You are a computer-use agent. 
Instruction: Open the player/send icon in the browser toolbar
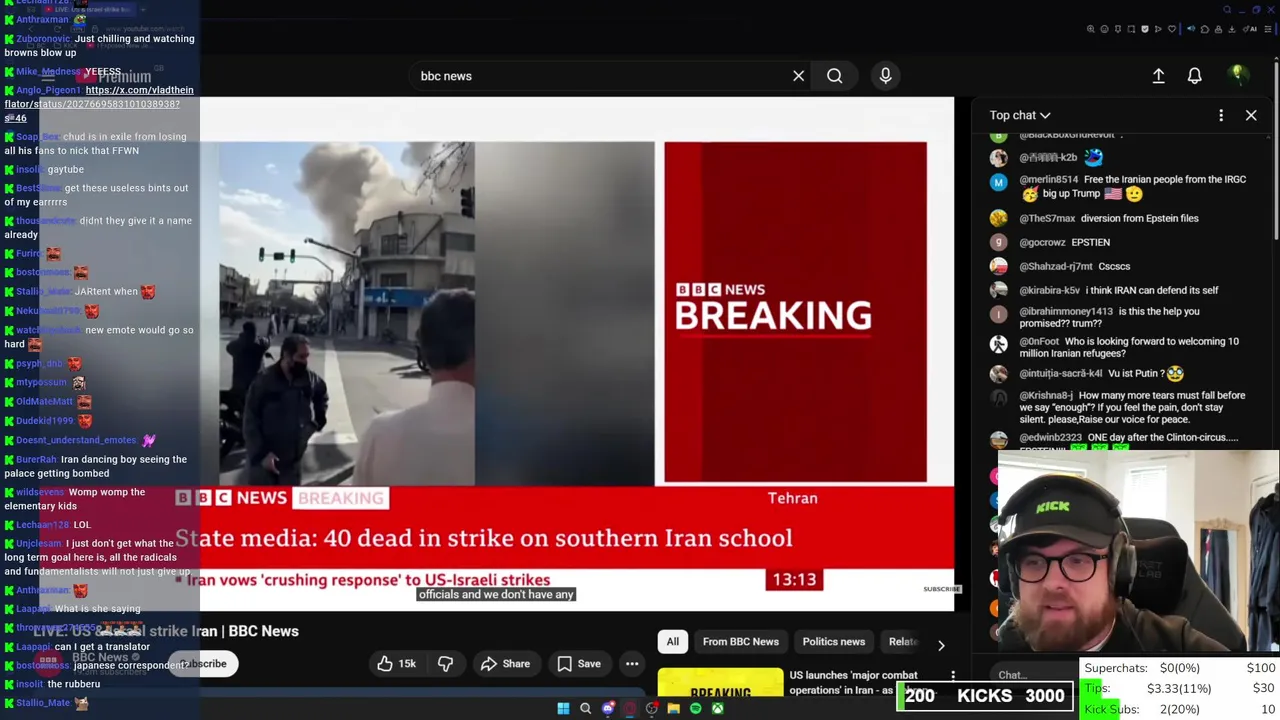[1158, 29]
